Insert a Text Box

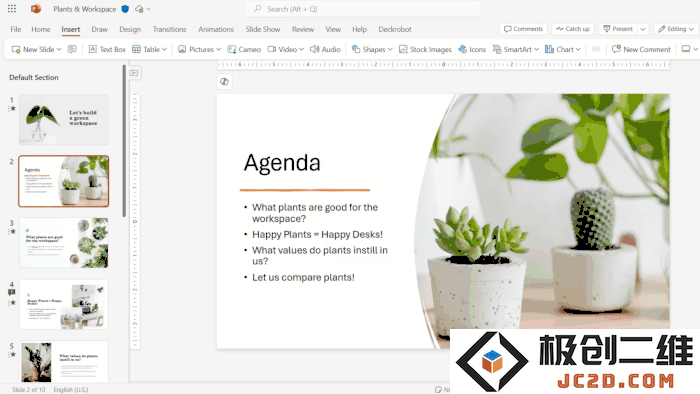coord(107,49)
